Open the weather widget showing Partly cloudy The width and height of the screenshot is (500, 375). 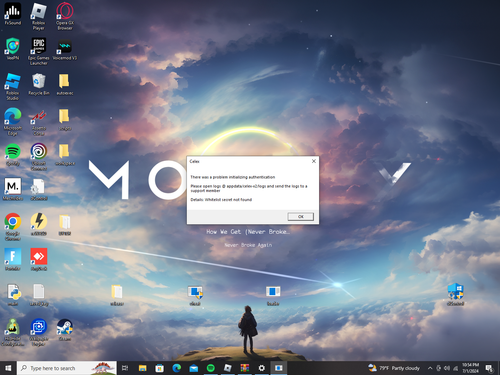(394, 368)
